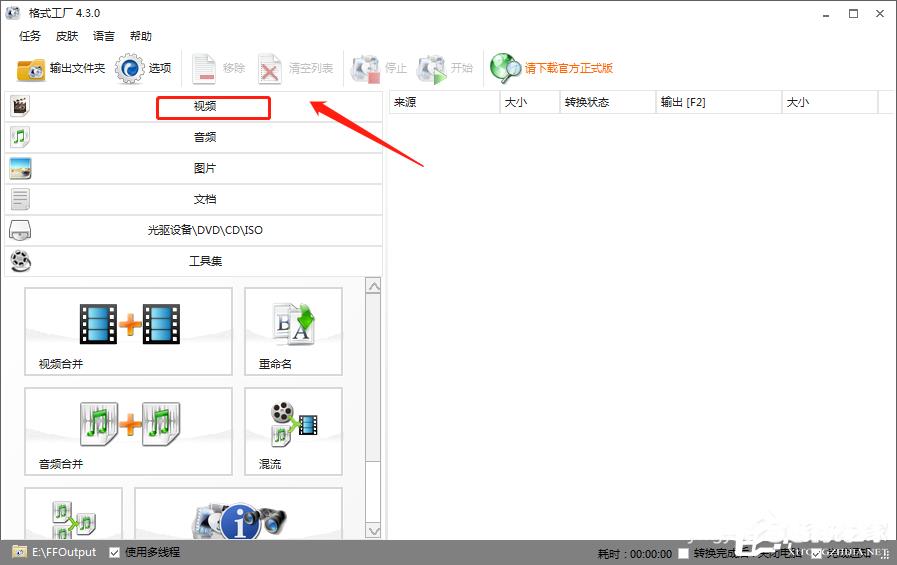
Task: Click the 耗时 : 00:00:00 elapsed time text
Action: click(x=634, y=554)
